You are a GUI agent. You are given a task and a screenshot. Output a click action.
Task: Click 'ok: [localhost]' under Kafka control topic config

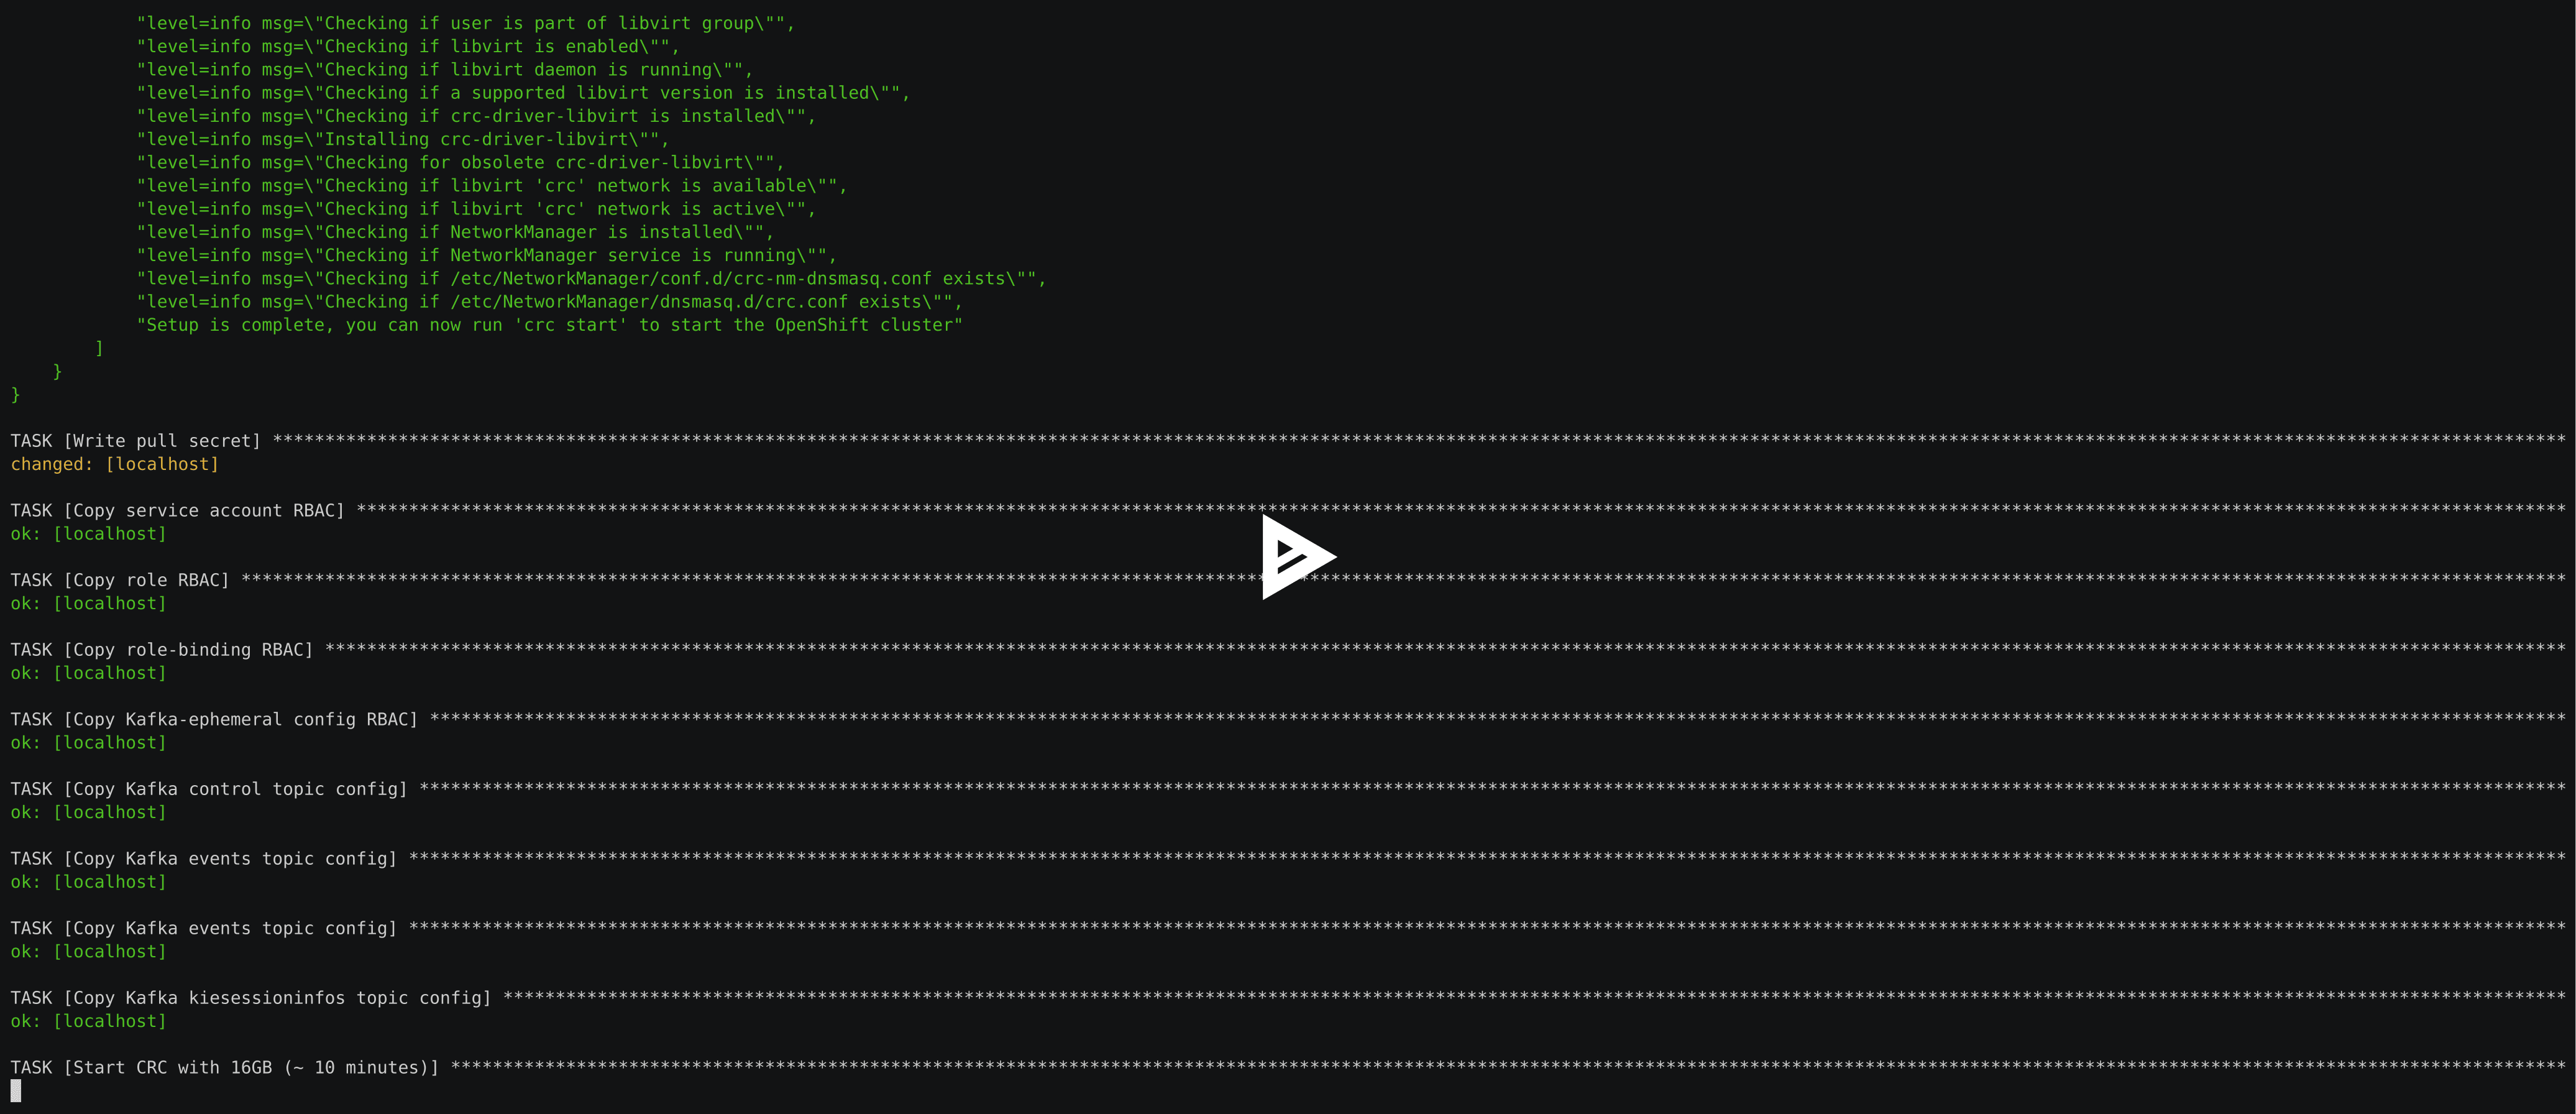tap(88, 812)
